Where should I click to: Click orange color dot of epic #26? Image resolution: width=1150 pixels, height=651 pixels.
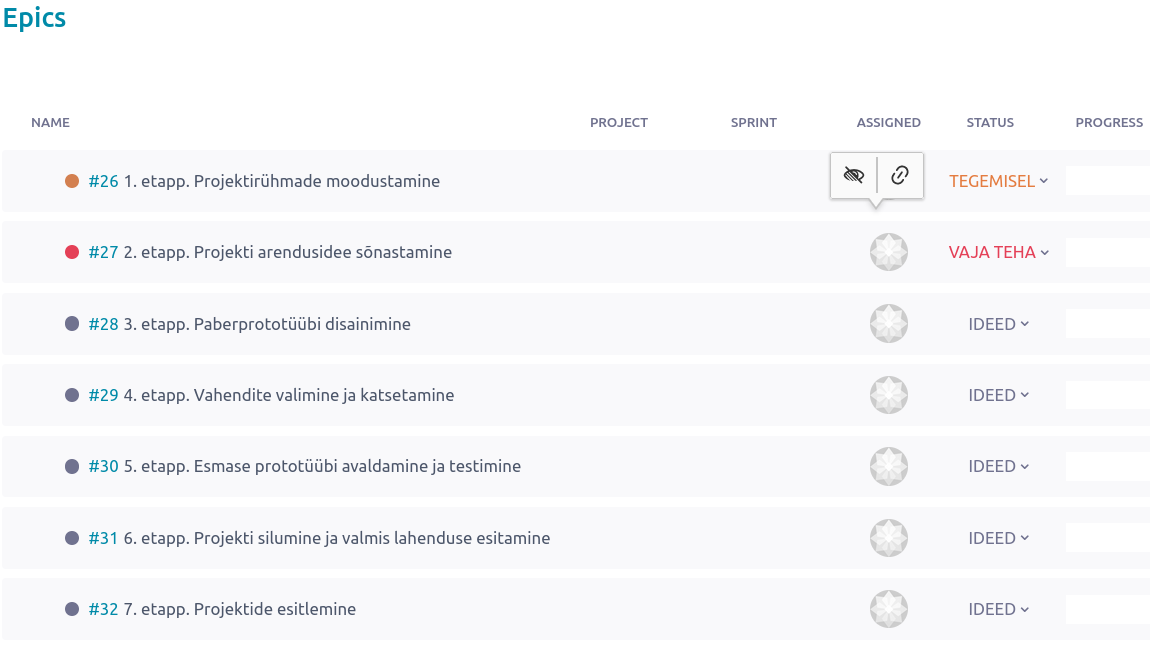point(72,181)
